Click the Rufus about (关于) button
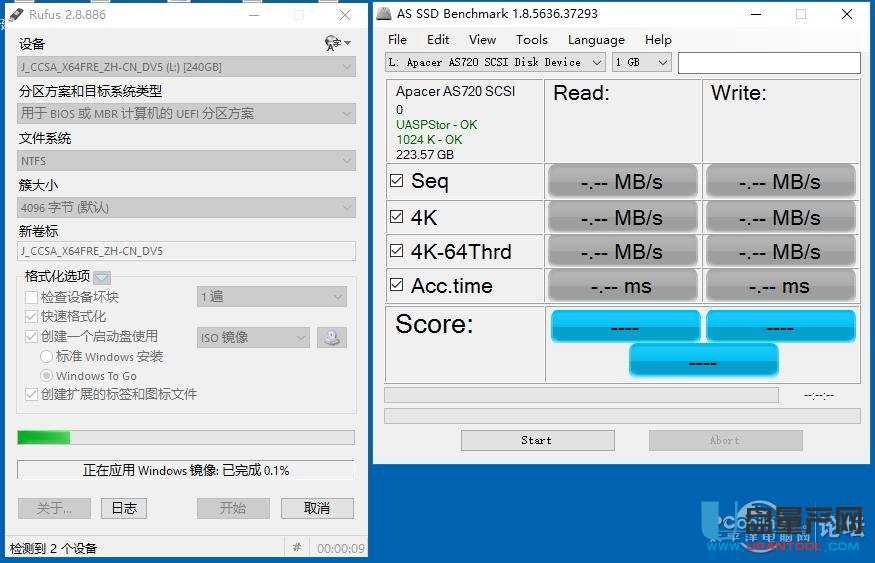875x563 pixels. [x=54, y=508]
